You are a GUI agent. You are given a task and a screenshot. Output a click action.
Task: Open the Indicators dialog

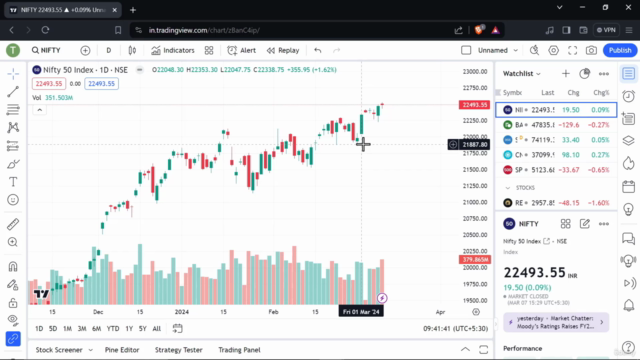coord(173,50)
